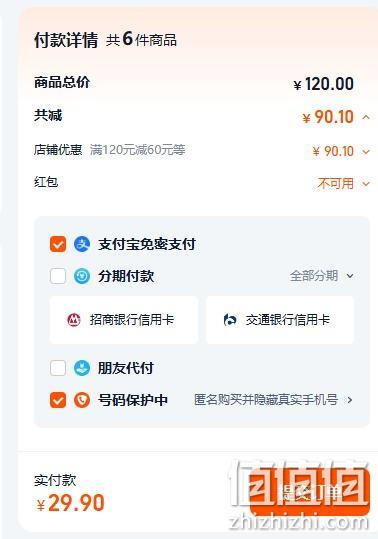Enable the 朋友代付 checkbox
The width and height of the screenshot is (378, 539).
point(58,368)
